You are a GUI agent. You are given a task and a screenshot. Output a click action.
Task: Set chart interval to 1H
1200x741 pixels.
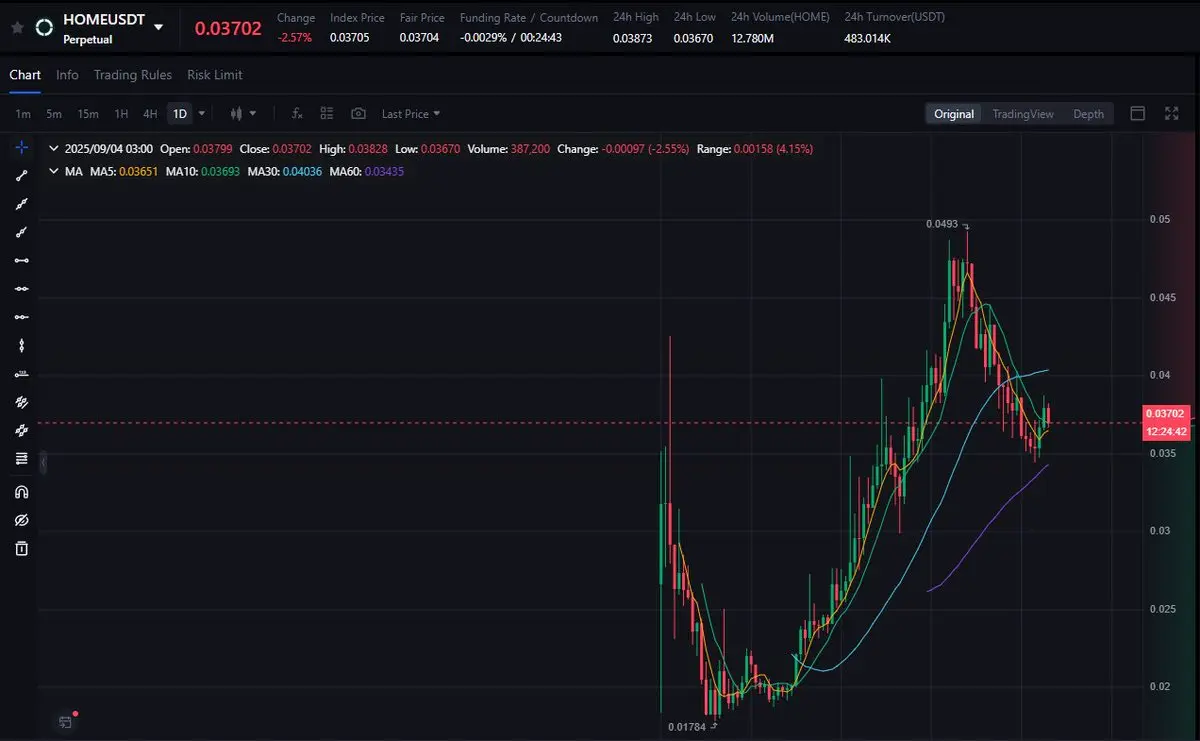pyautogui.click(x=121, y=114)
